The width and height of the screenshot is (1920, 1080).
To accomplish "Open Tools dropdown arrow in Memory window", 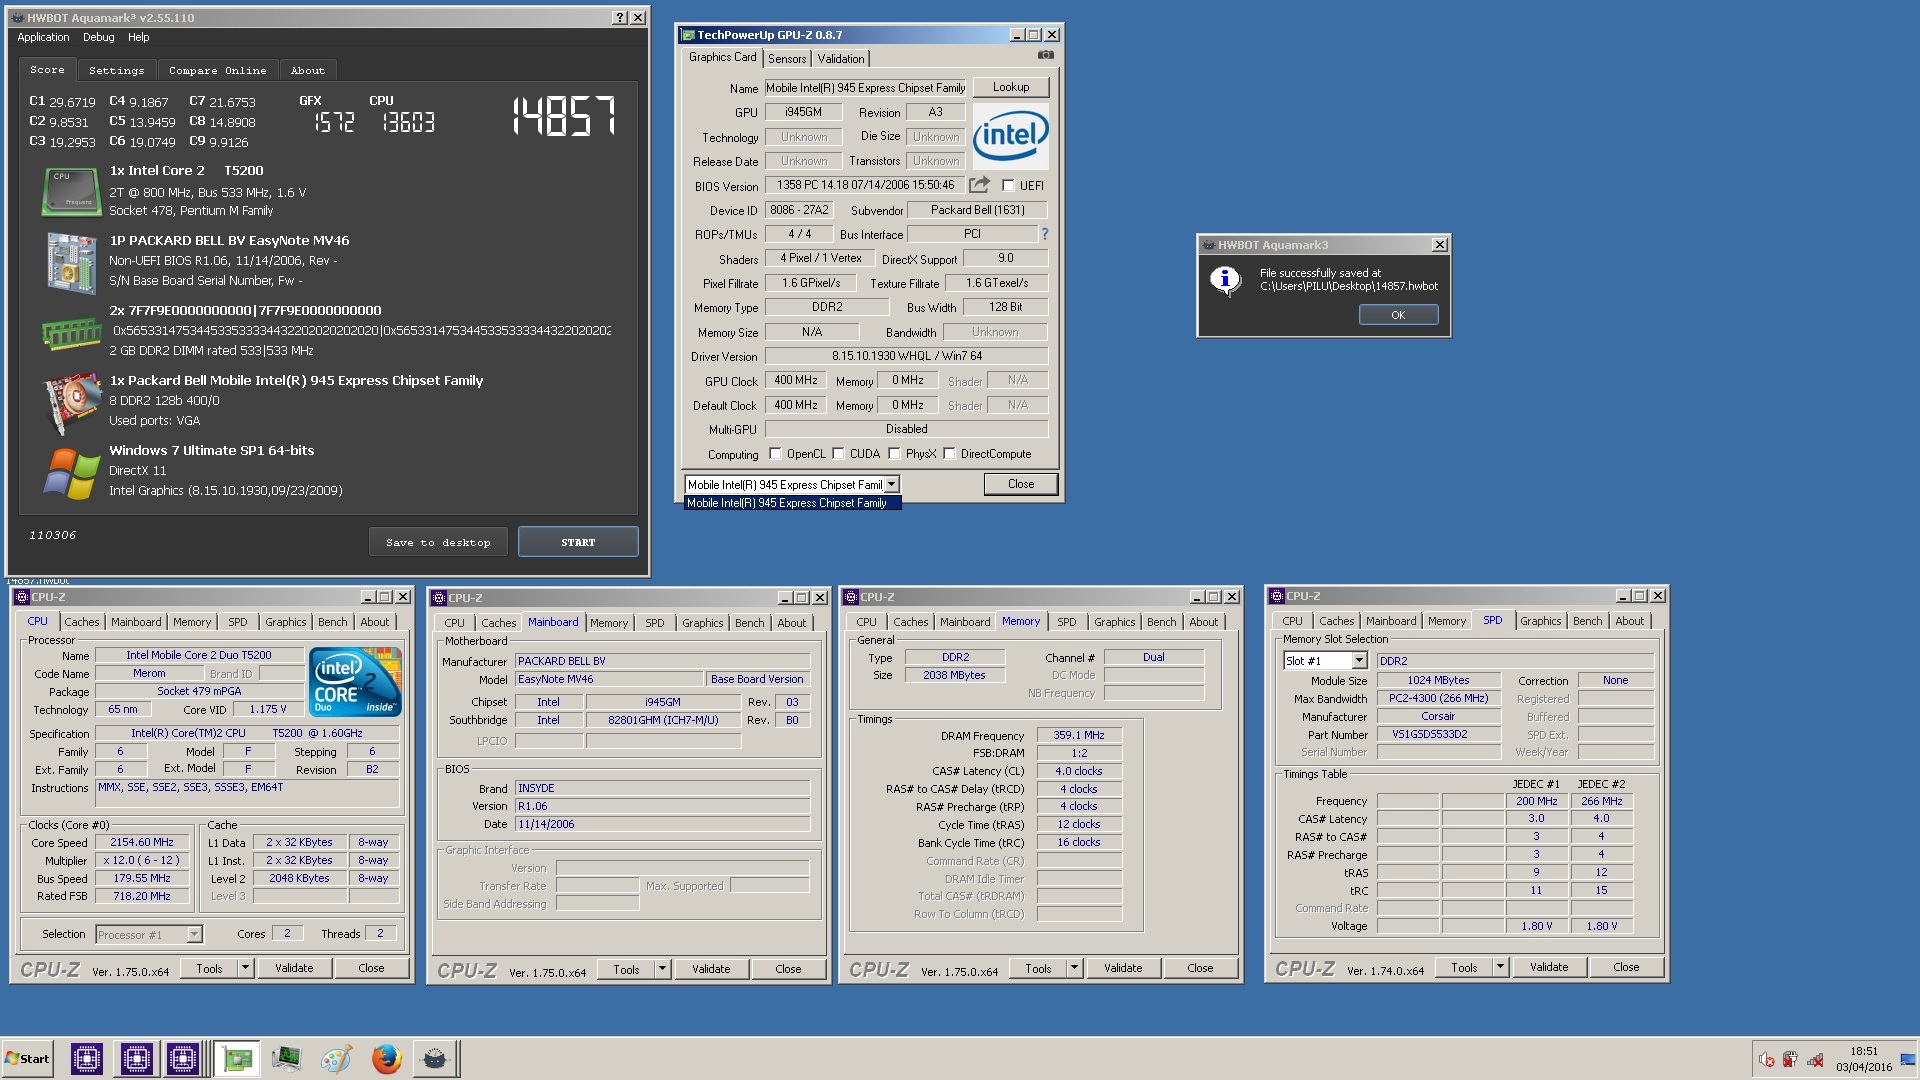I will [1074, 968].
